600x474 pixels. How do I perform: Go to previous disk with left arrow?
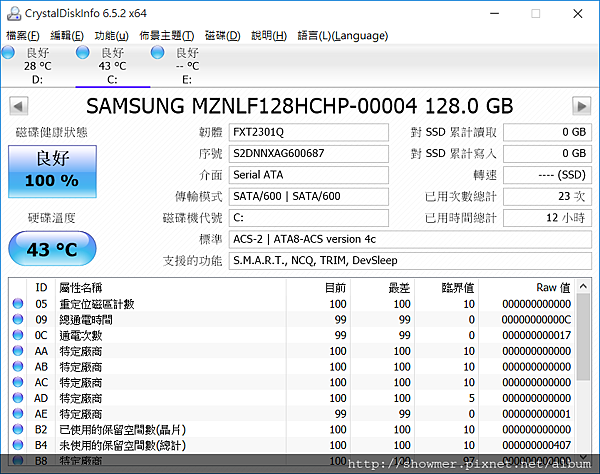click(19, 106)
